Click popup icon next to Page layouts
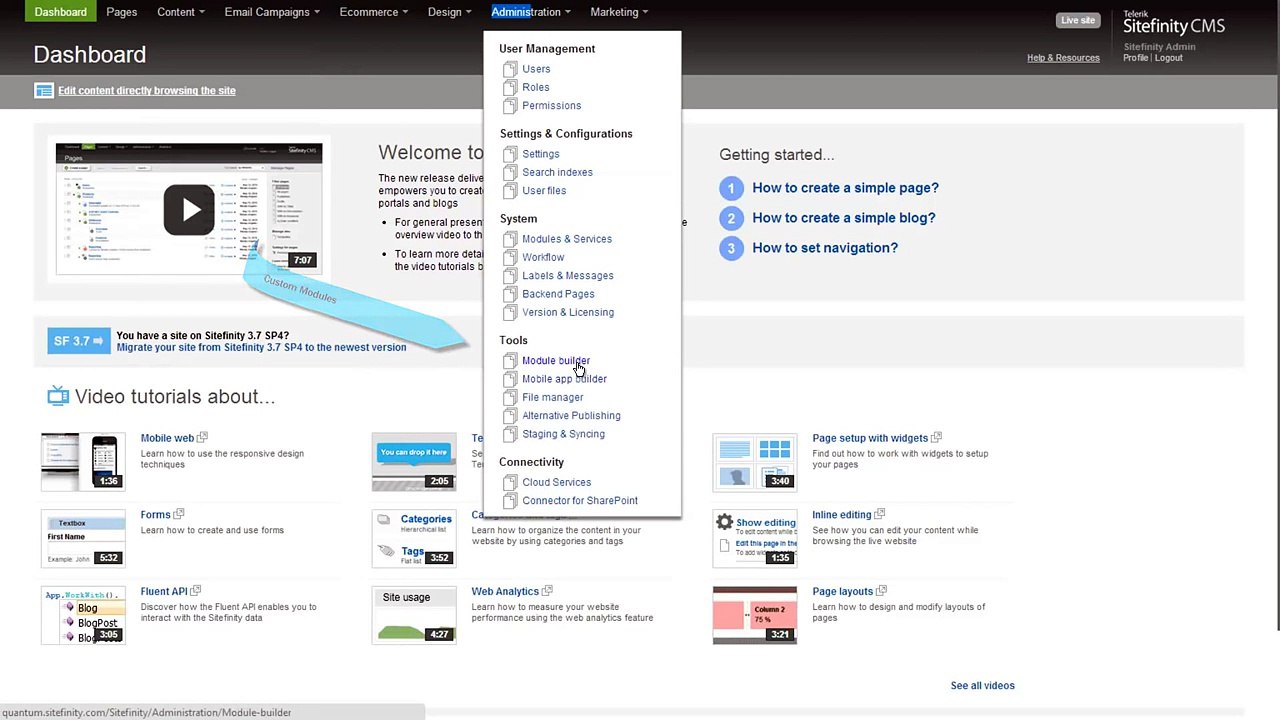The height and width of the screenshot is (720, 1280). click(882, 591)
